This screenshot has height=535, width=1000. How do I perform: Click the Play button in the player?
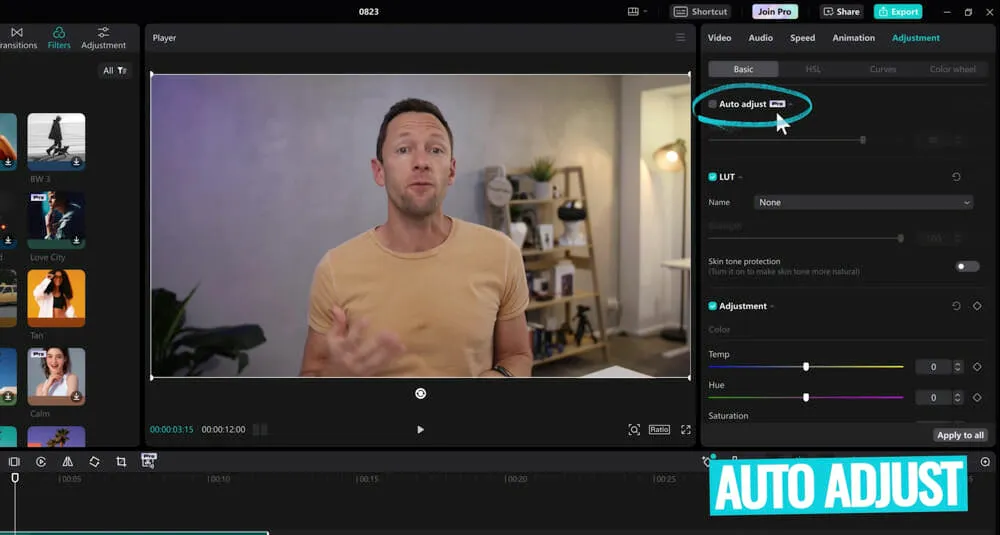420,430
